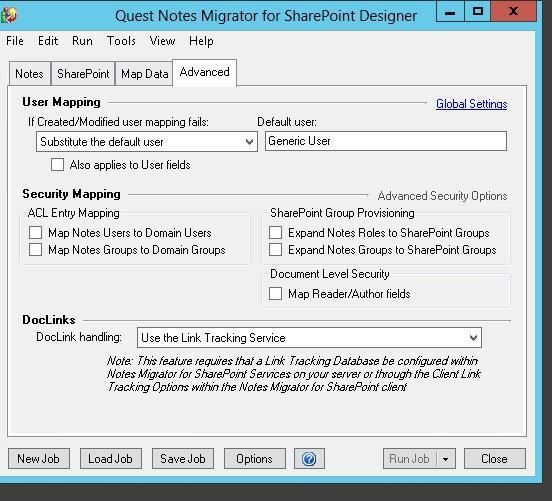
Task: Open the Edit menu
Action: tap(48, 41)
